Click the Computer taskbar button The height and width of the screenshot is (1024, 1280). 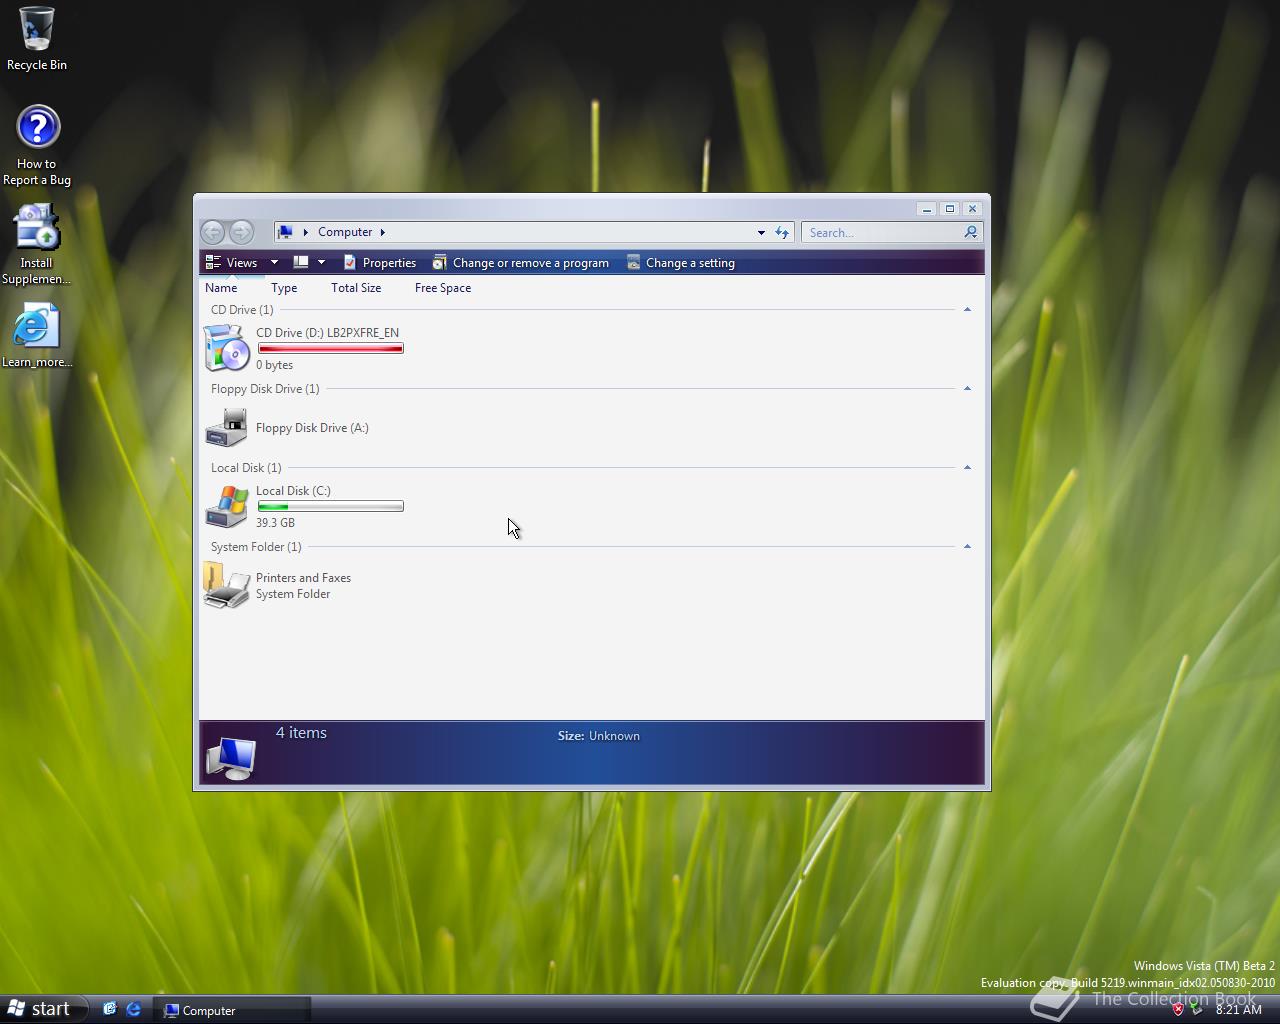[x=231, y=1010]
